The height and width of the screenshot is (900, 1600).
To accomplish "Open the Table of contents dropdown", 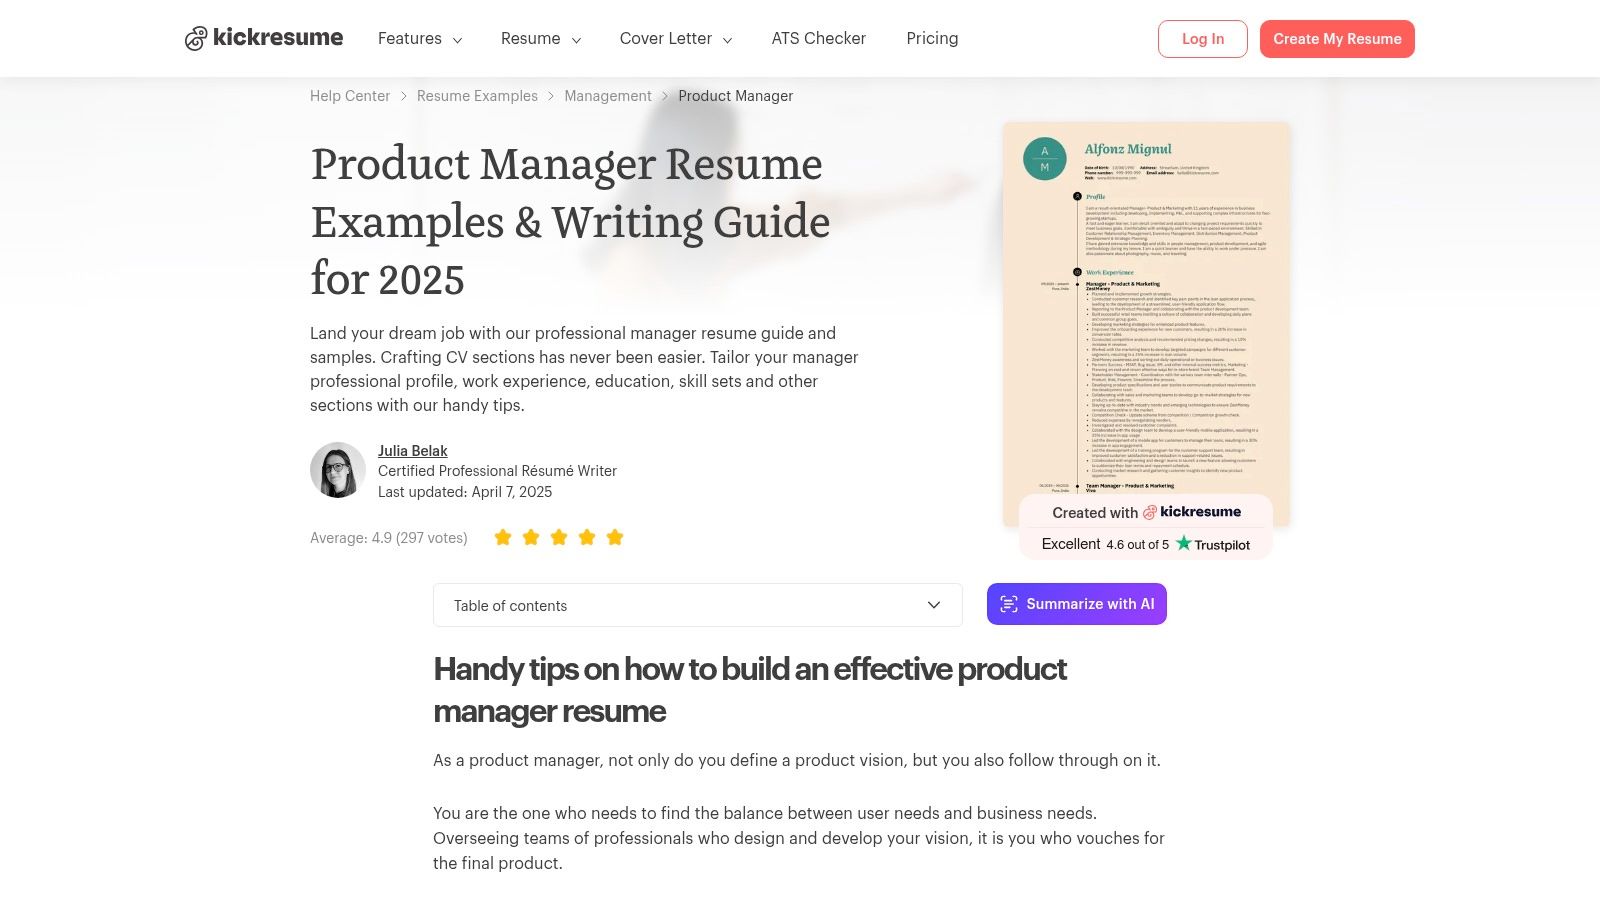I will (697, 605).
